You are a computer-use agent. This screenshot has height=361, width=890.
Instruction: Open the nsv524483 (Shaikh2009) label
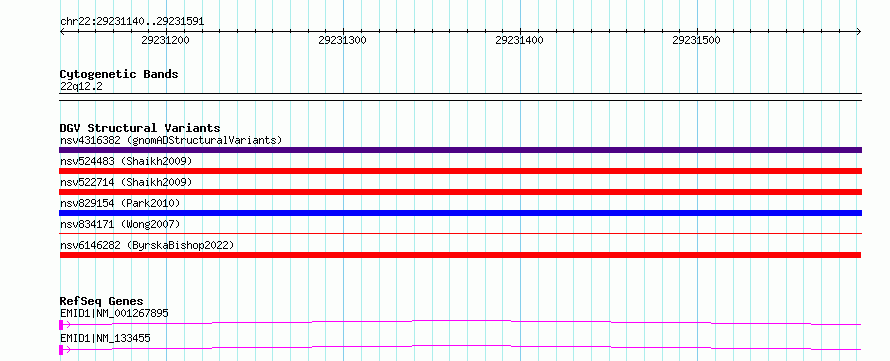tap(126, 161)
